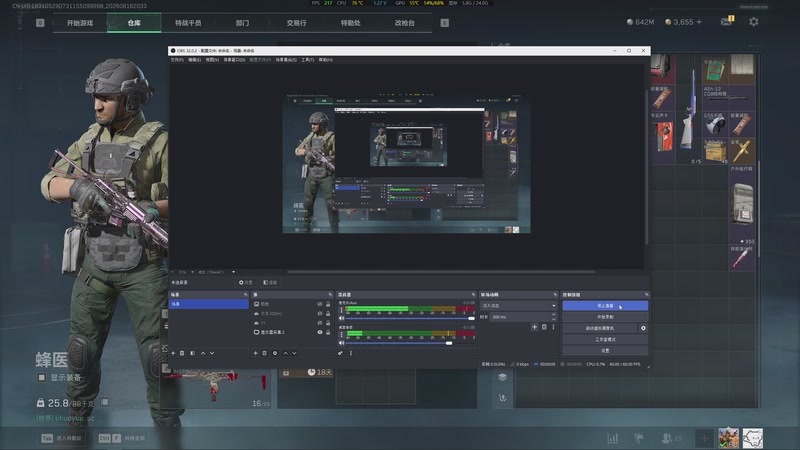Open scene filters icon in Scenes toolbar
The height and width of the screenshot is (450, 800).
coord(192,353)
